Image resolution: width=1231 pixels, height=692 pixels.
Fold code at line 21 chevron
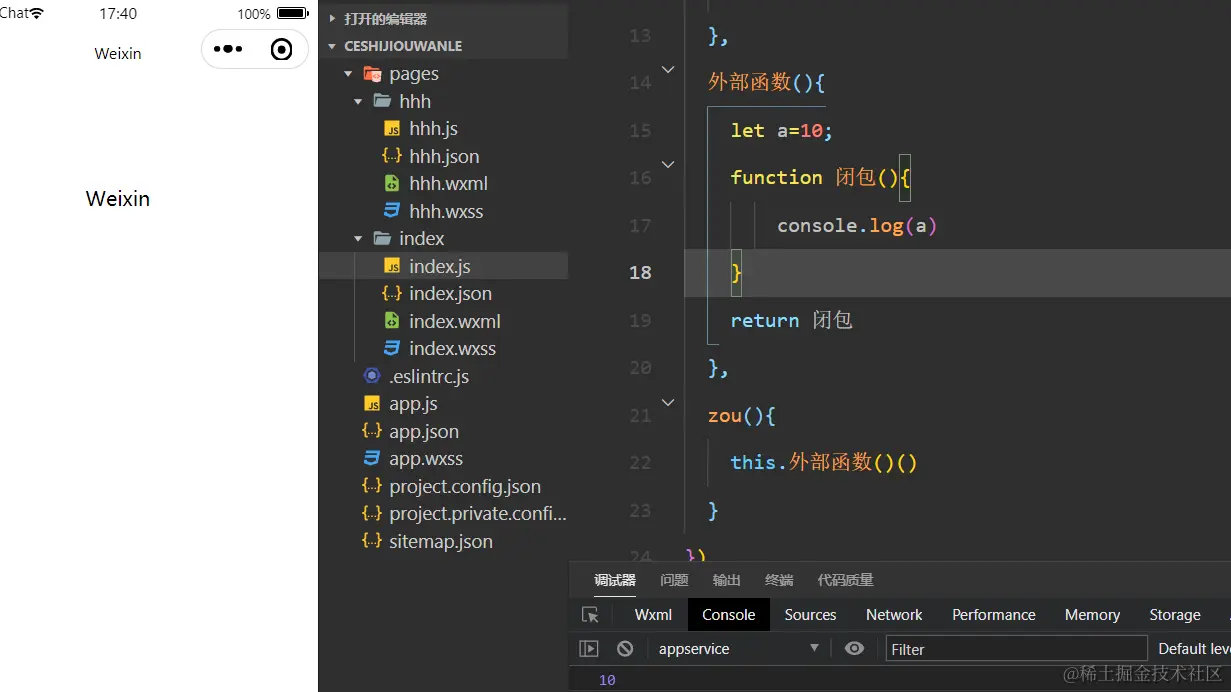click(668, 402)
